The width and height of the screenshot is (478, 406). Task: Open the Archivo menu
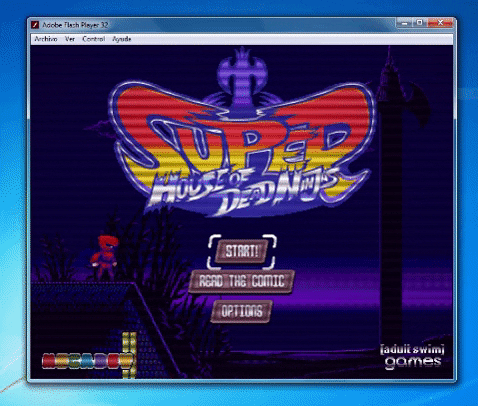tap(46, 39)
